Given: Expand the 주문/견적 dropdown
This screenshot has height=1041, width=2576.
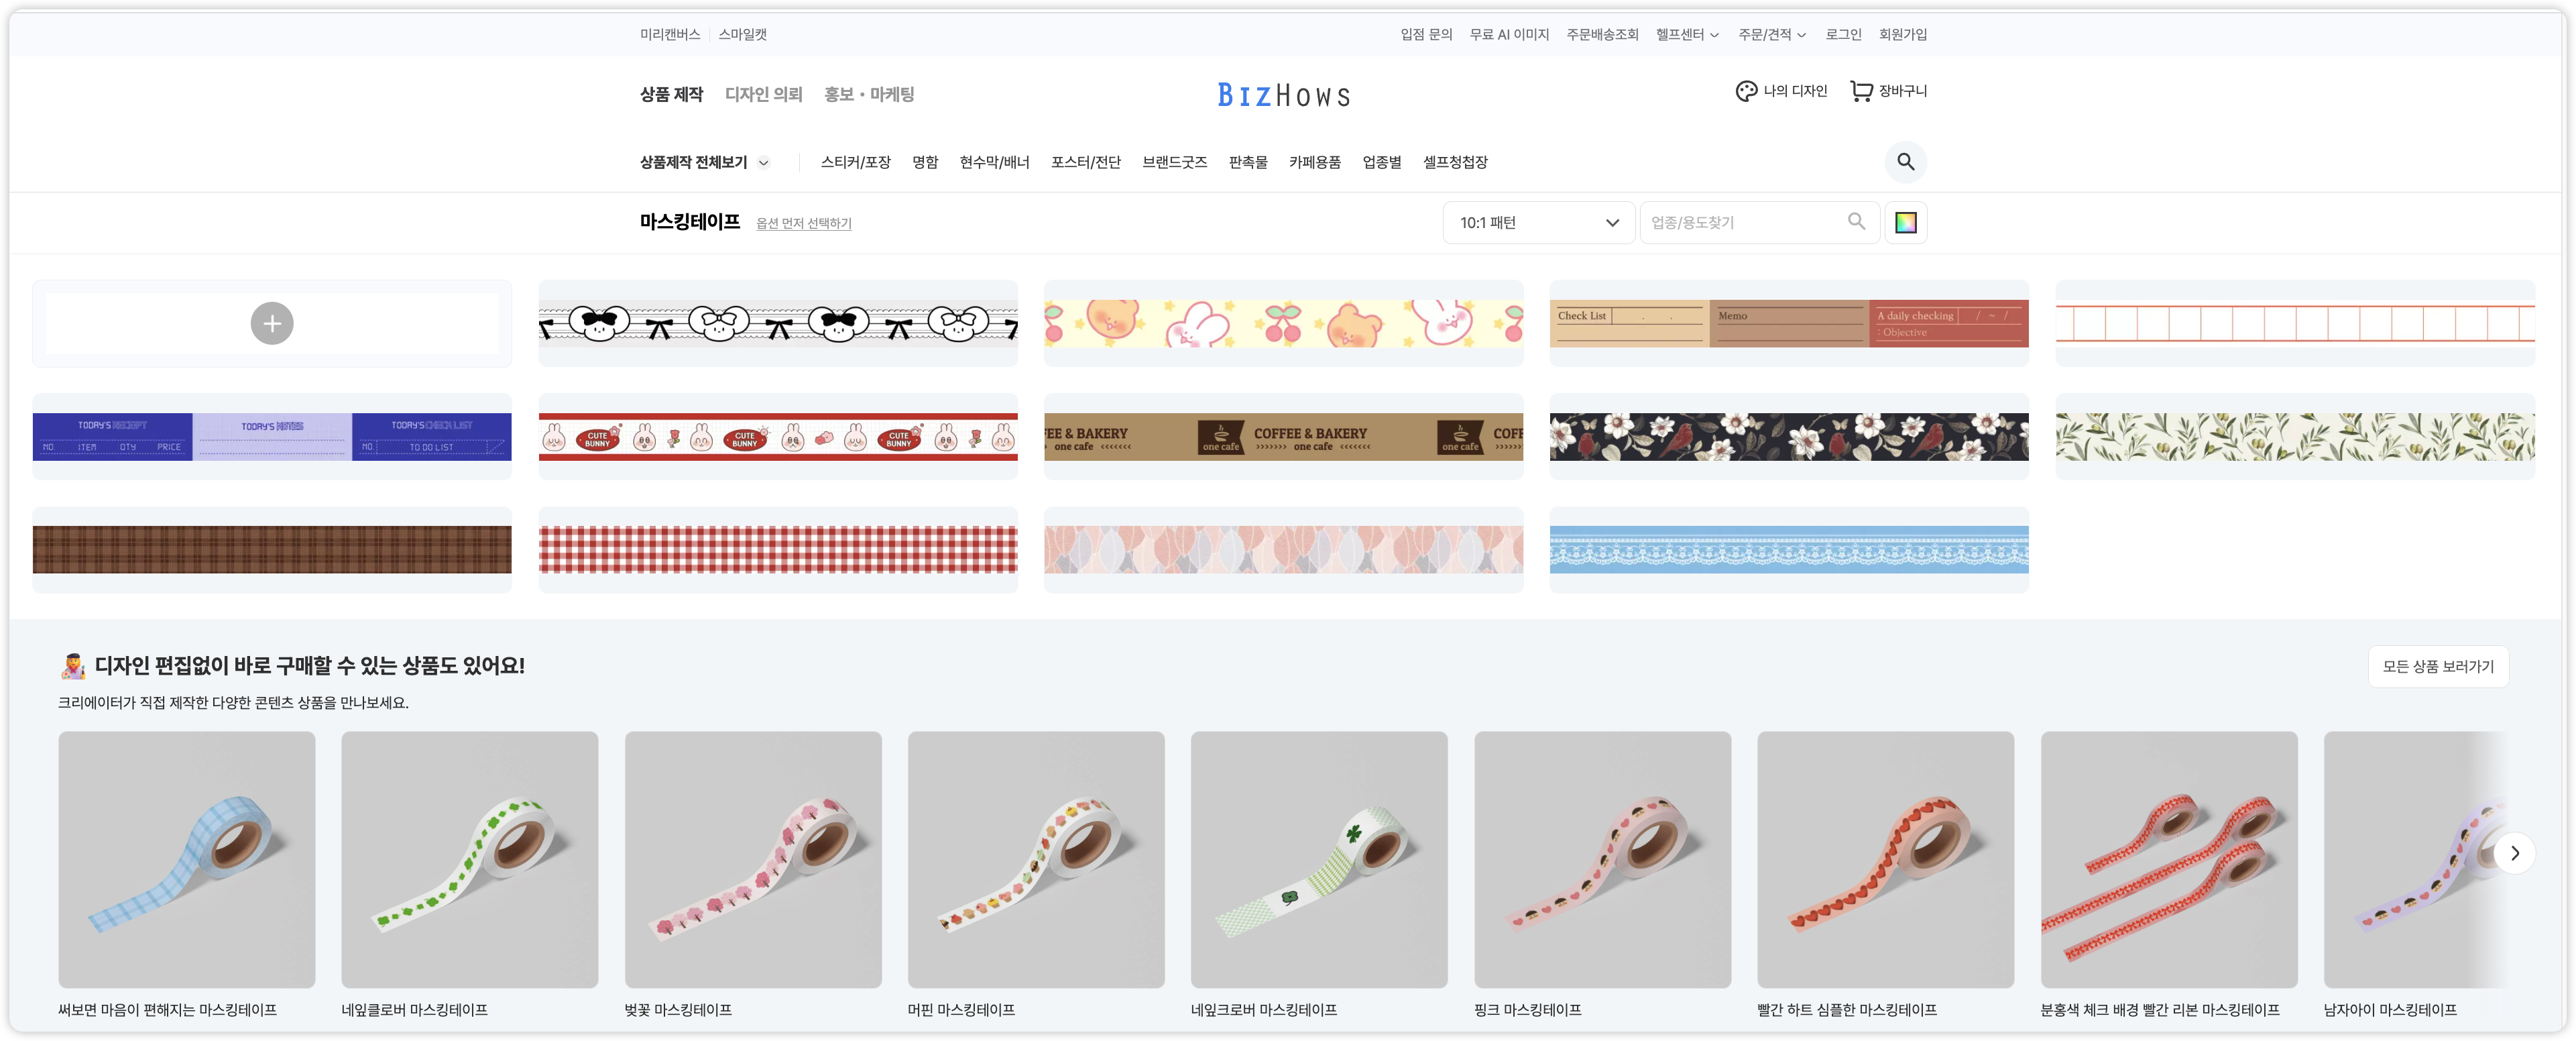Looking at the screenshot, I should click(x=1771, y=35).
